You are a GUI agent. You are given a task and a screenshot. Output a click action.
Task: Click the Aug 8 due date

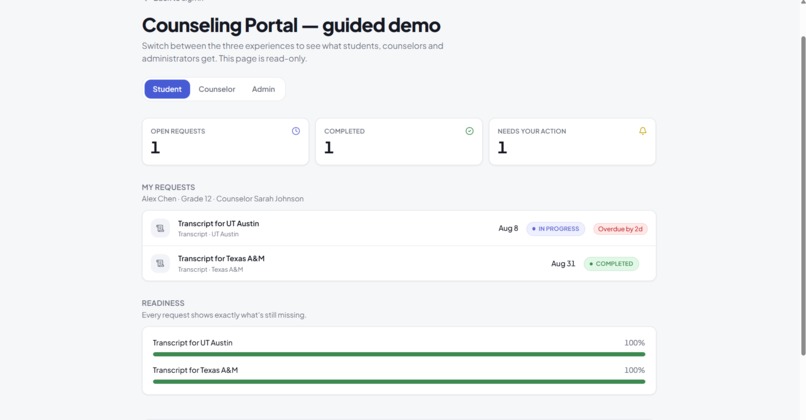pos(508,228)
